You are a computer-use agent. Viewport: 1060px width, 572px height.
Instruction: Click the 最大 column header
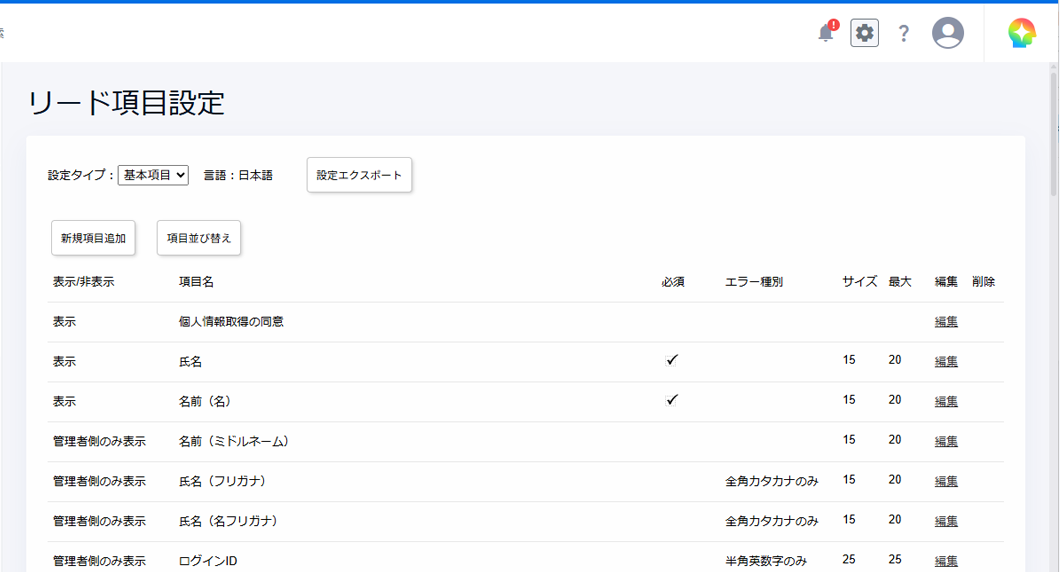click(900, 282)
